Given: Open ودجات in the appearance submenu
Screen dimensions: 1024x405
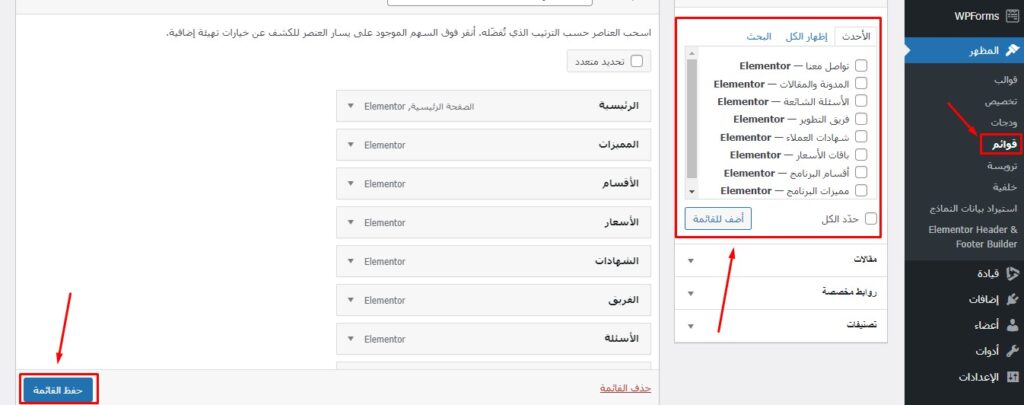Looking at the screenshot, I should 1004,122.
